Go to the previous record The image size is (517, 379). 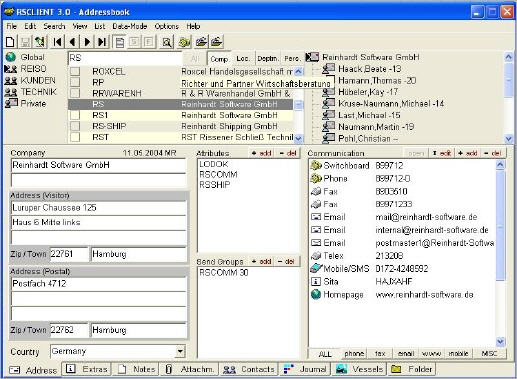coord(72,42)
